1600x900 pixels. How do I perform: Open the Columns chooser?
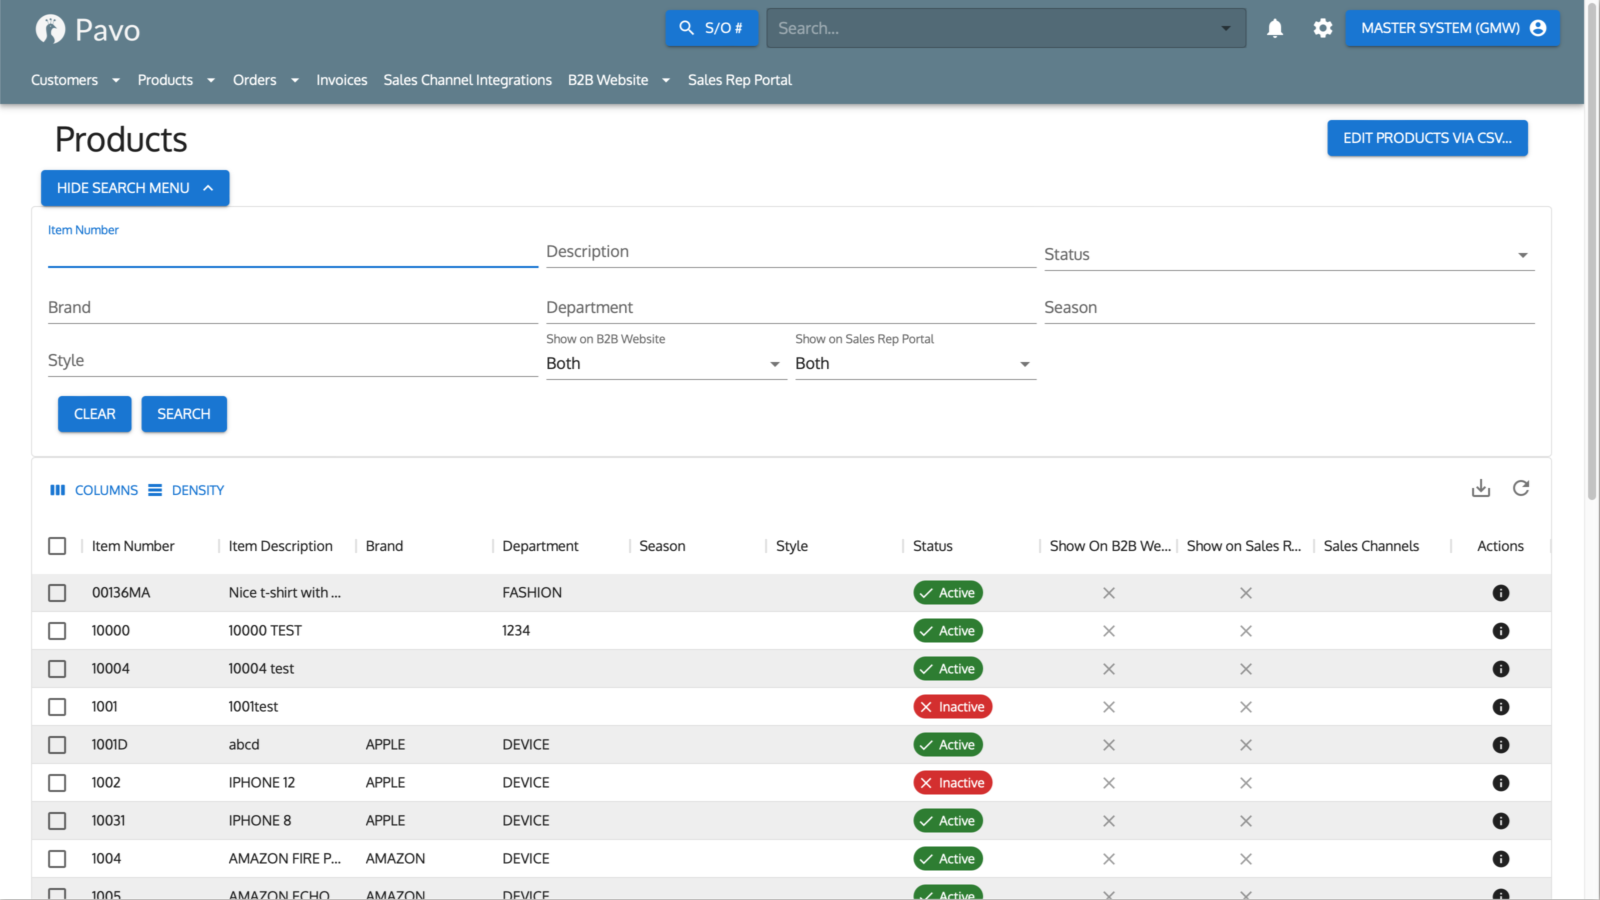tap(94, 491)
